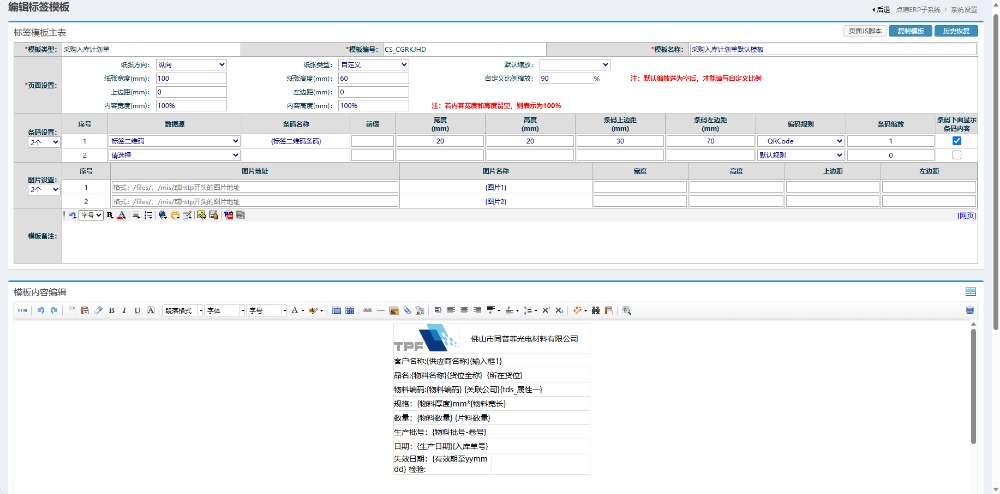The height and width of the screenshot is (494, 1000).
Task: Open image count dropdown showing 2个
Action: 44,189
